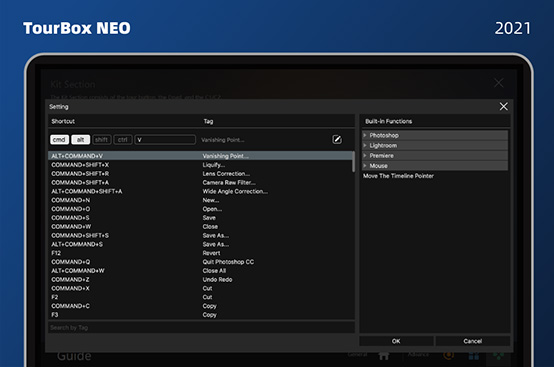Click the shortcut list scrollbar
554x367 pixels.
[353, 162]
